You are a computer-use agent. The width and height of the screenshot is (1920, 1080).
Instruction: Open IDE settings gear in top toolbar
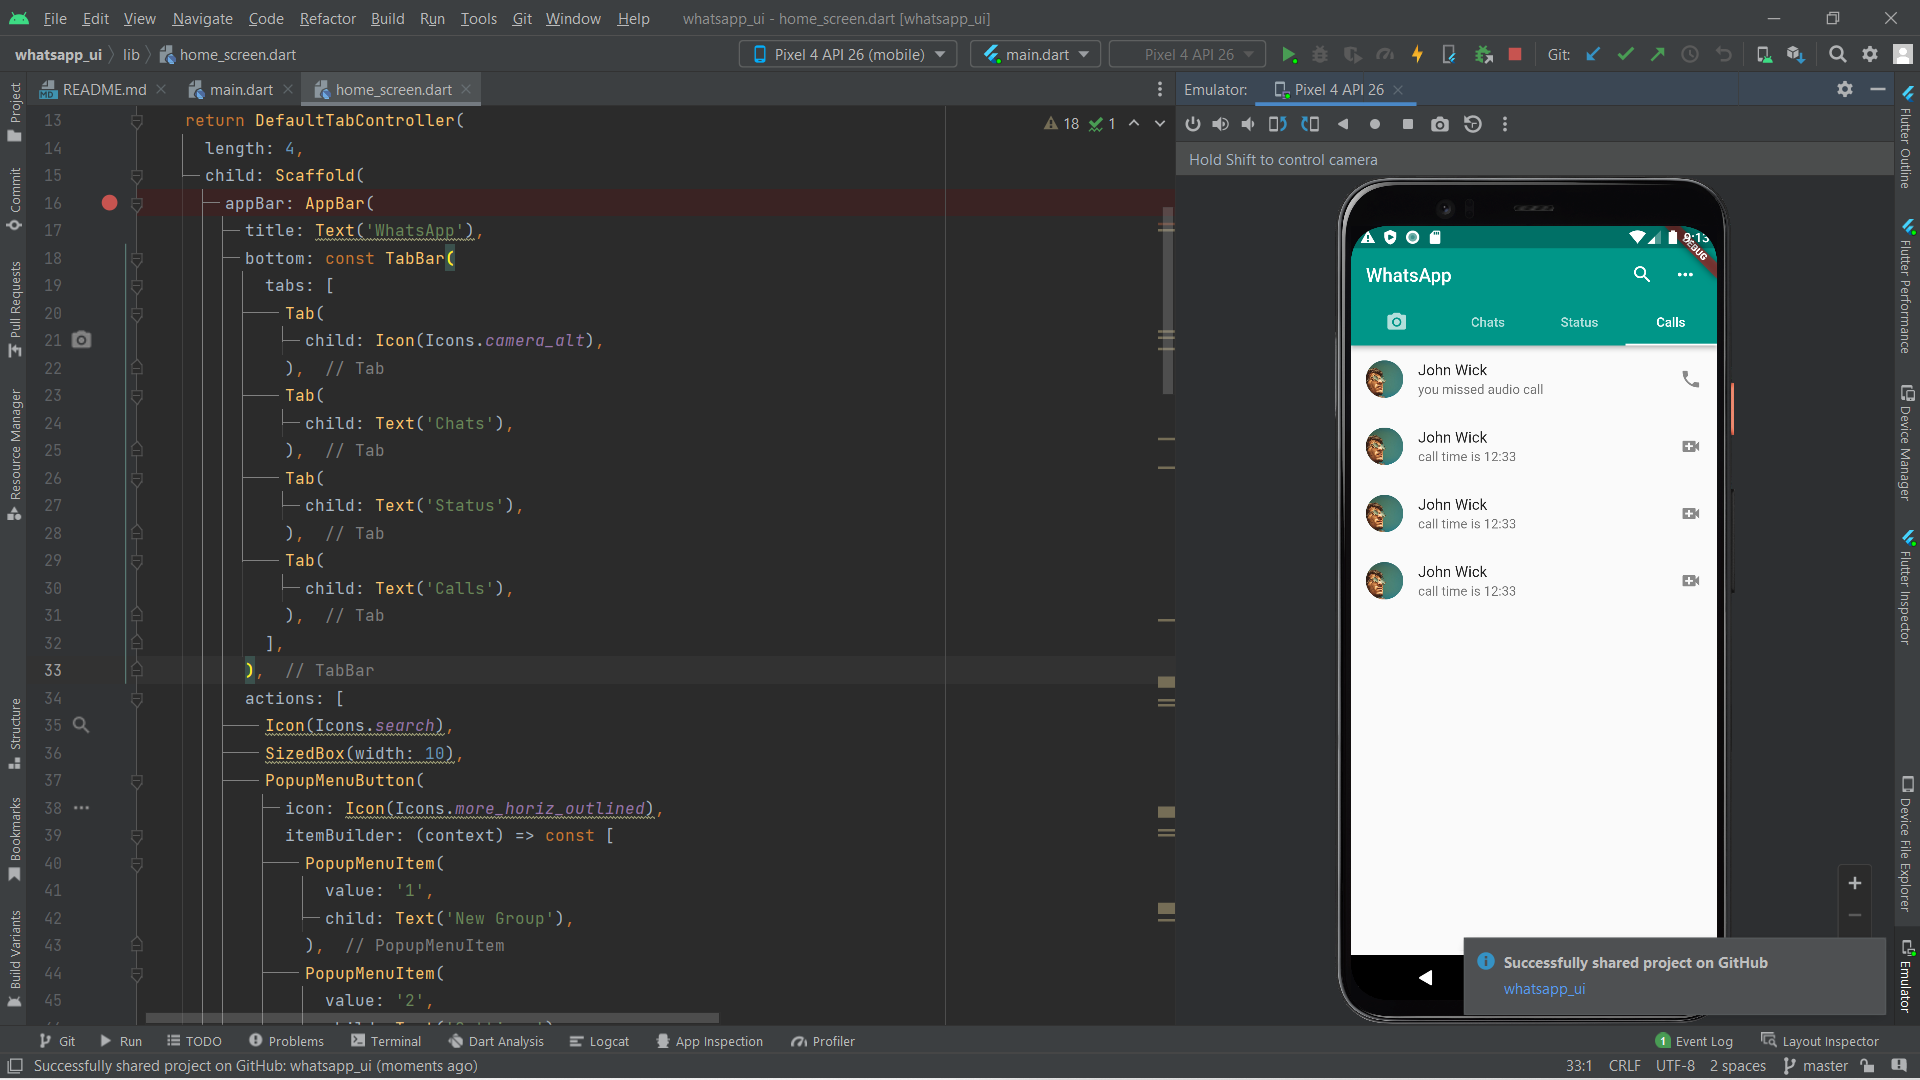pos(1870,55)
